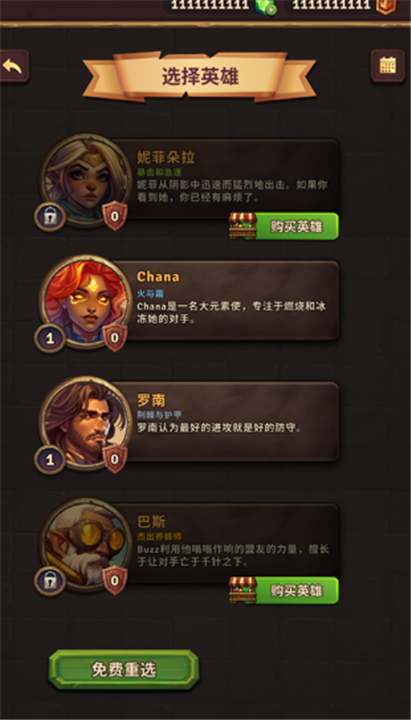Select Chana's portrait
The image size is (411, 720).
85,301
